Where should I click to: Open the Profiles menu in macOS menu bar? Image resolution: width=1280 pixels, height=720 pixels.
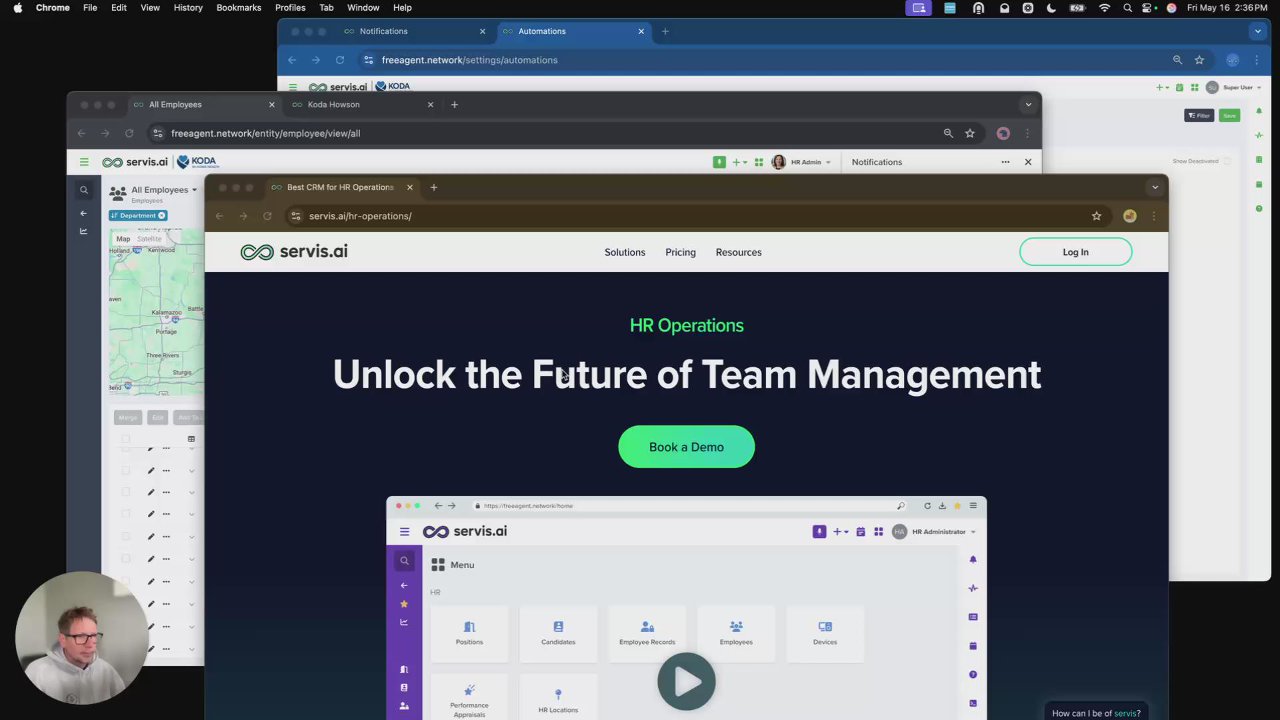pyautogui.click(x=290, y=8)
